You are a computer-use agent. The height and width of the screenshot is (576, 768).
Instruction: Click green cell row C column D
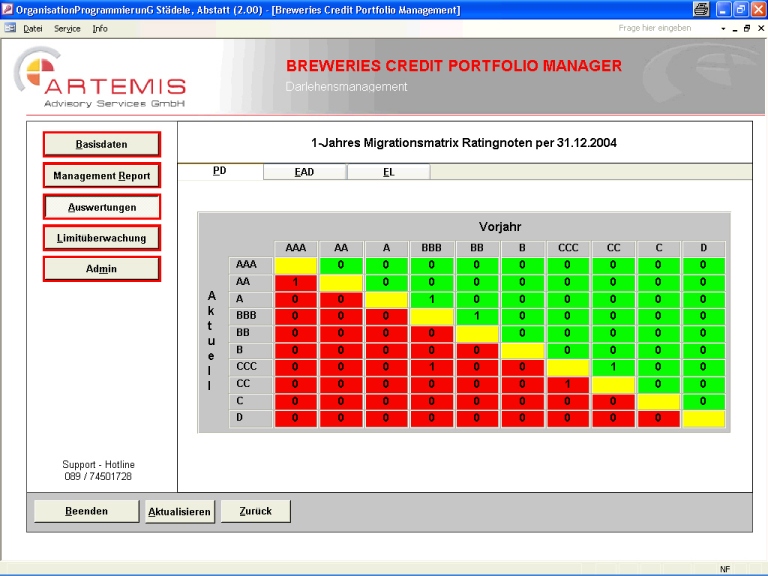(x=703, y=402)
